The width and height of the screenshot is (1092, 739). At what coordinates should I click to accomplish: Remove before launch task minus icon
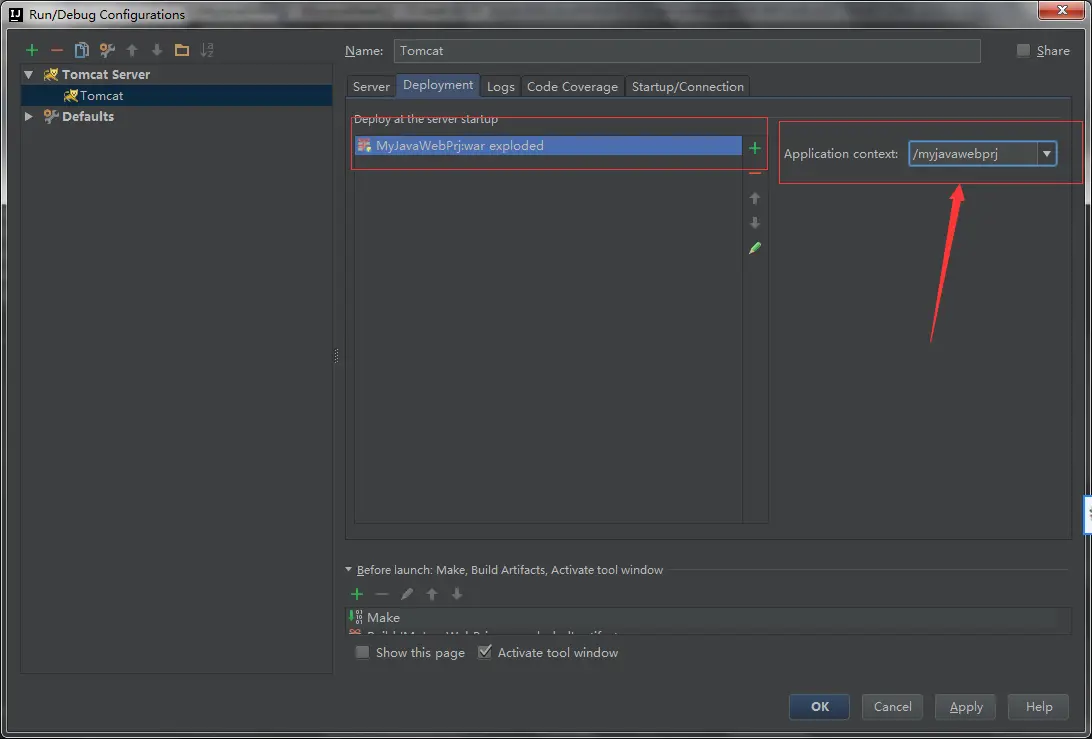pyautogui.click(x=382, y=594)
